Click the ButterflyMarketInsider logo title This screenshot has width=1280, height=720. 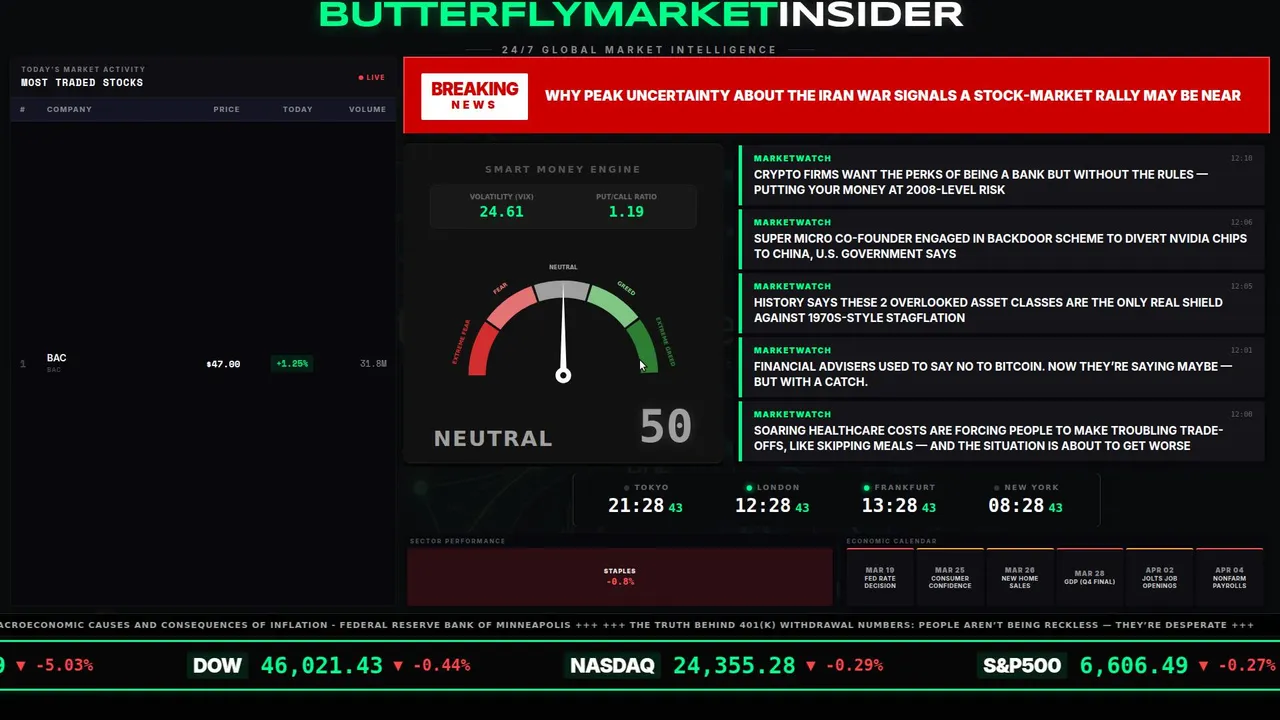point(640,14)
